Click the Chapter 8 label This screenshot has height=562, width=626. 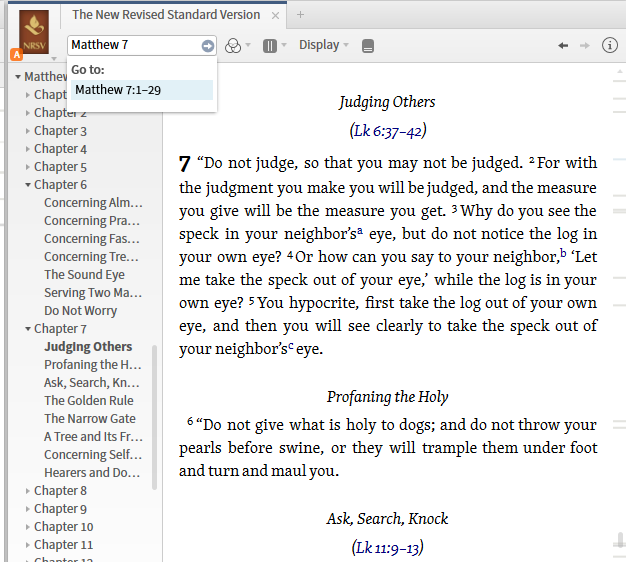pyautogui.click(x=60, y=491)
